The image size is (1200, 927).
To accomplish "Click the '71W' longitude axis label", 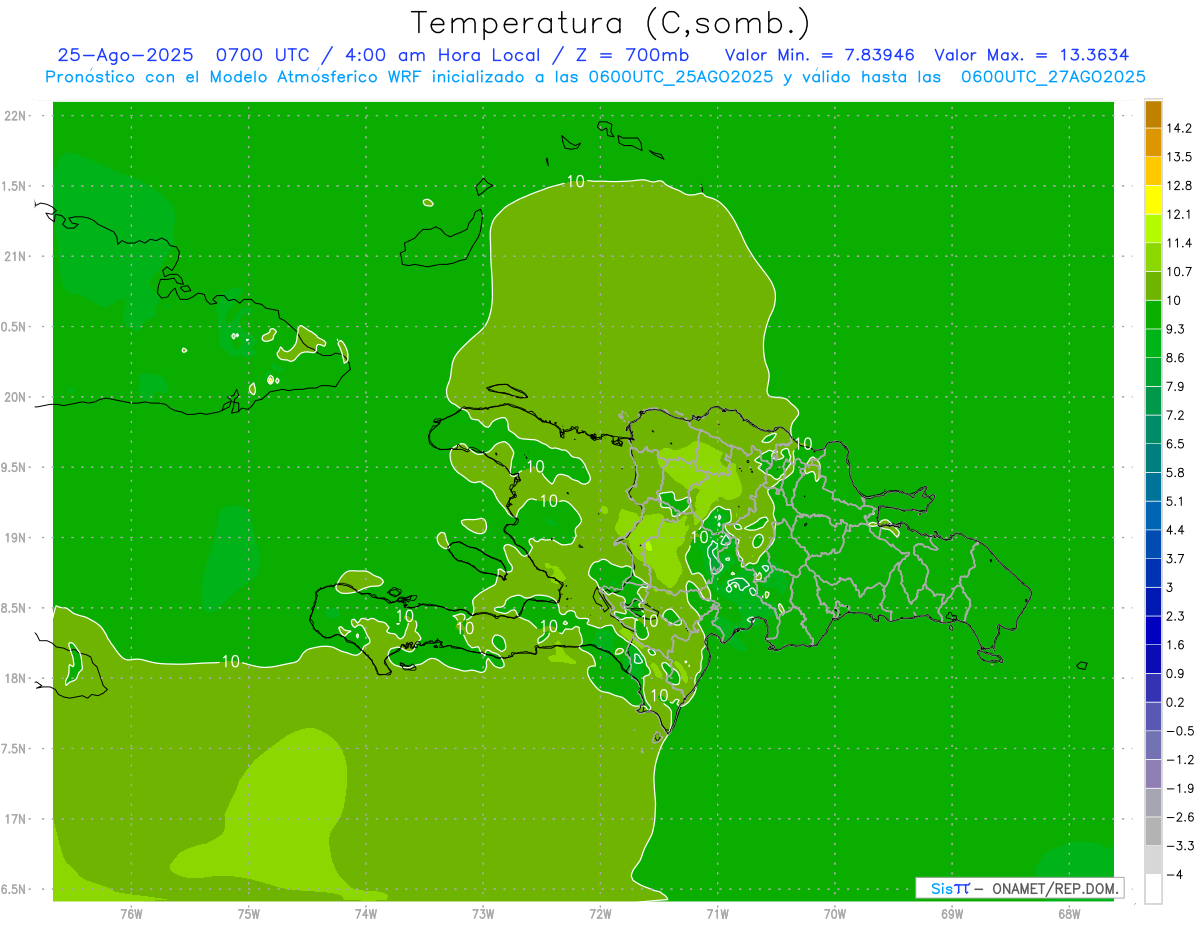I will (717, 914).
